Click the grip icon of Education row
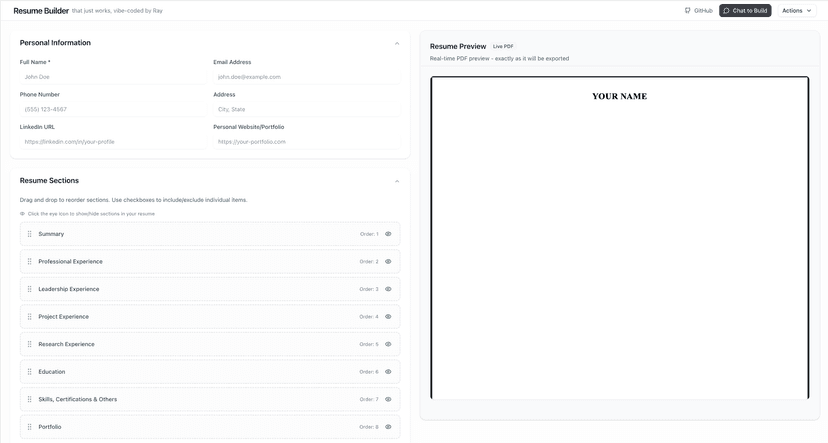The width and height of the screenshot is (828, 443). point(30,372)
